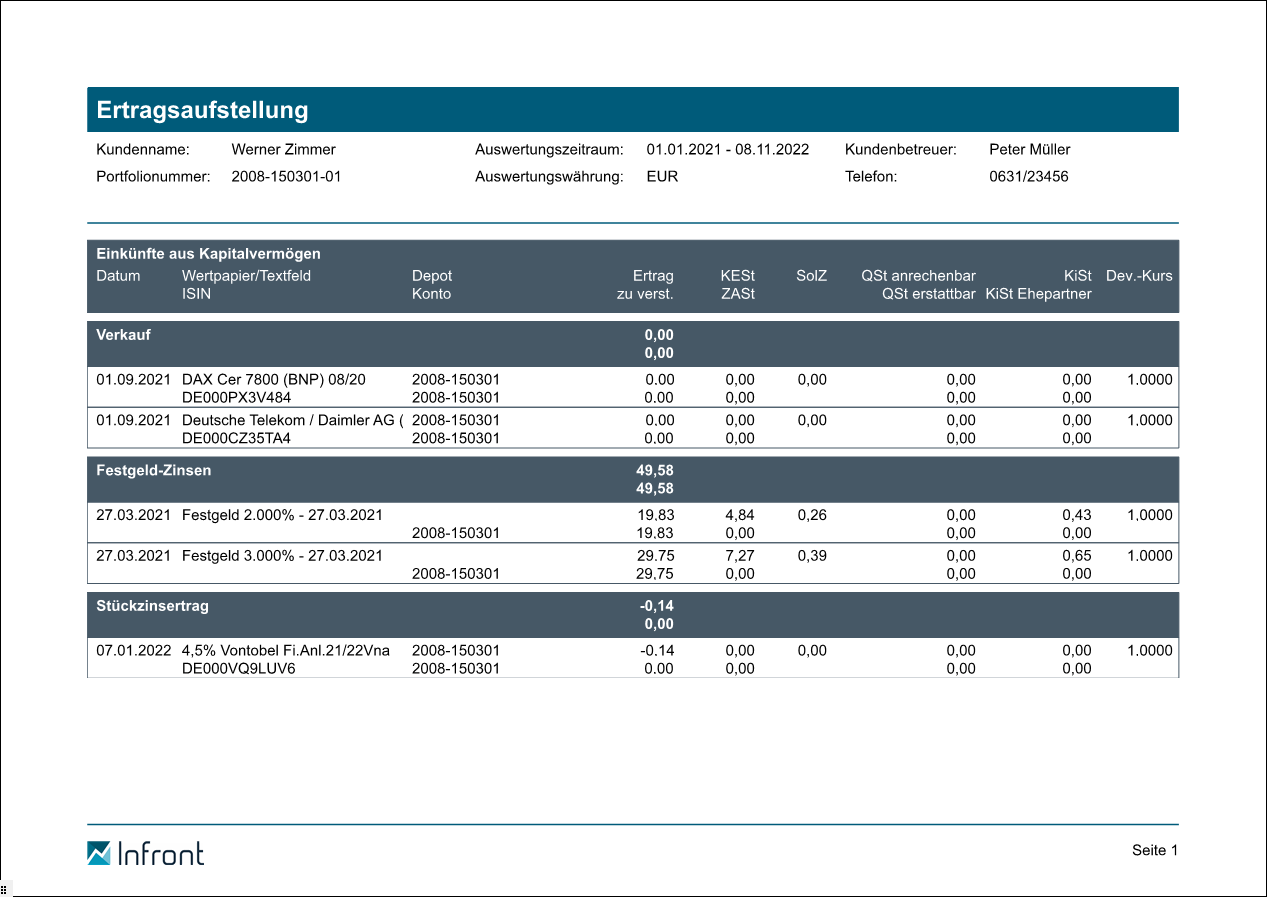The height and width of the screenshot is (897, 1267).
Task: Click the KESt value 7,27
Action: click(x=739, y=556)
